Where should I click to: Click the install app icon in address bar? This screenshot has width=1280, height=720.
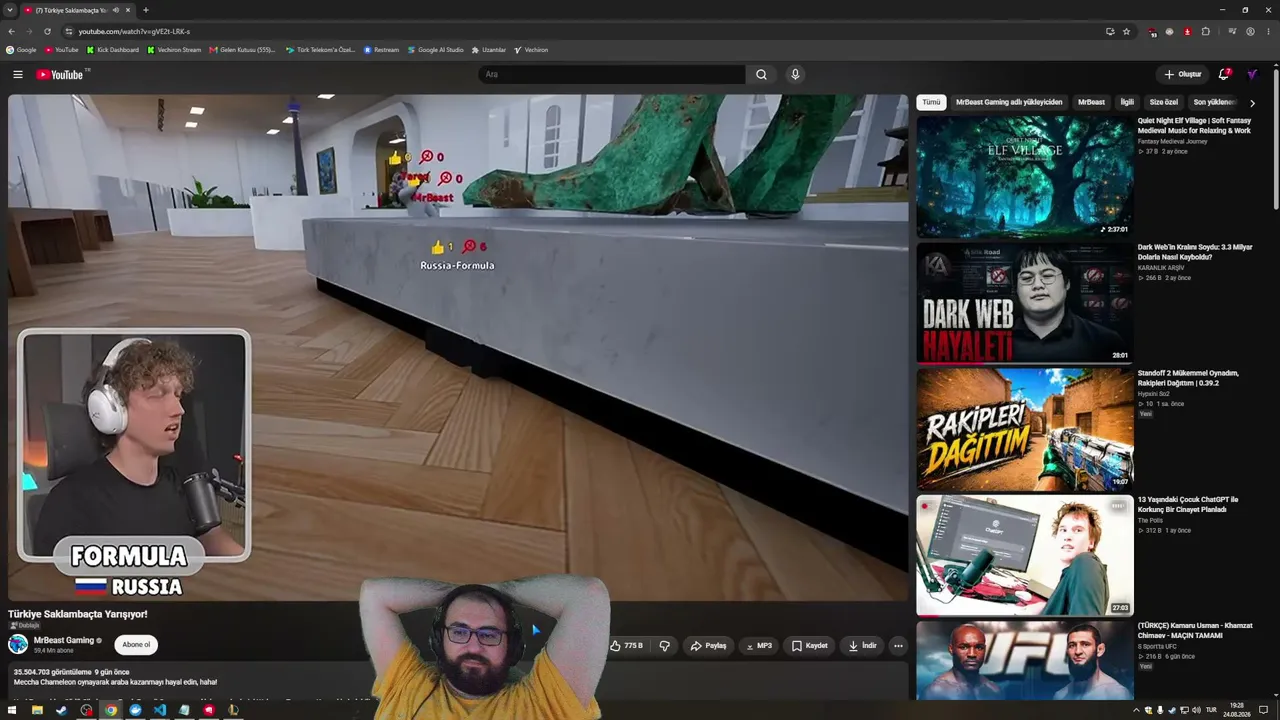(x=1110, y=31)
